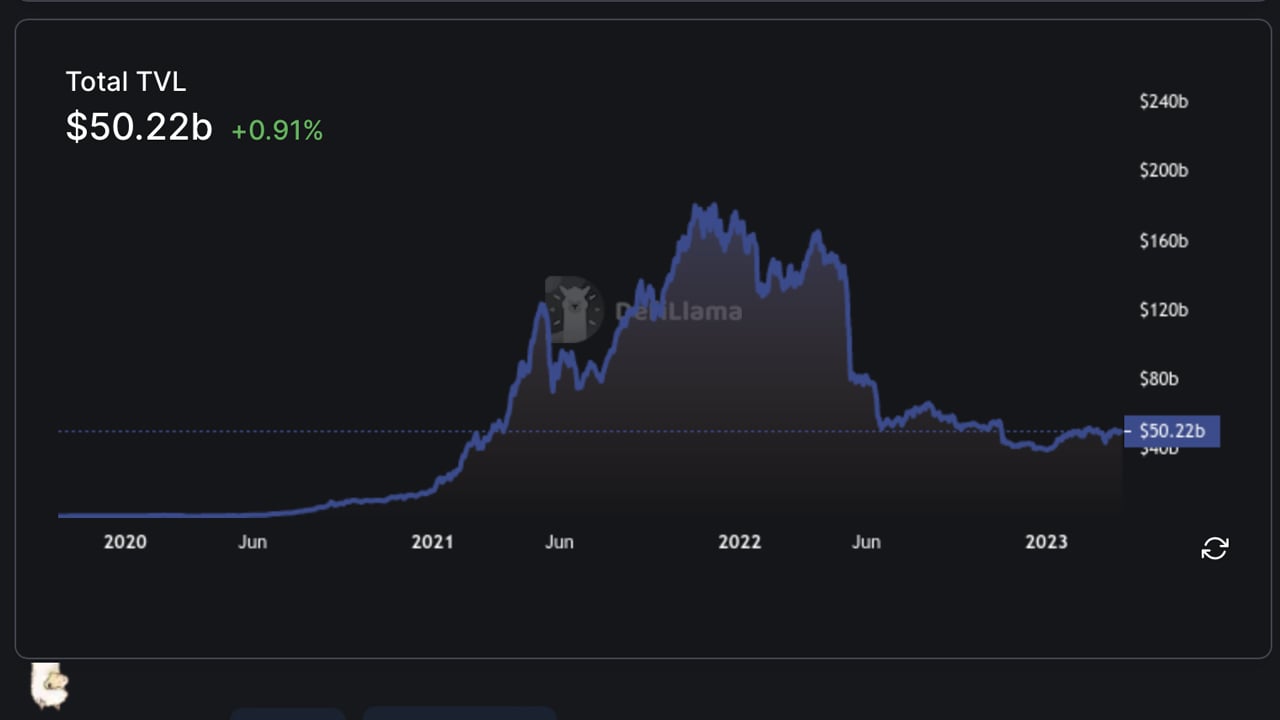Screen dimensions: 1280x720
Task: Select the 2021 label on the time axis
Action: [x=432, y=542]
